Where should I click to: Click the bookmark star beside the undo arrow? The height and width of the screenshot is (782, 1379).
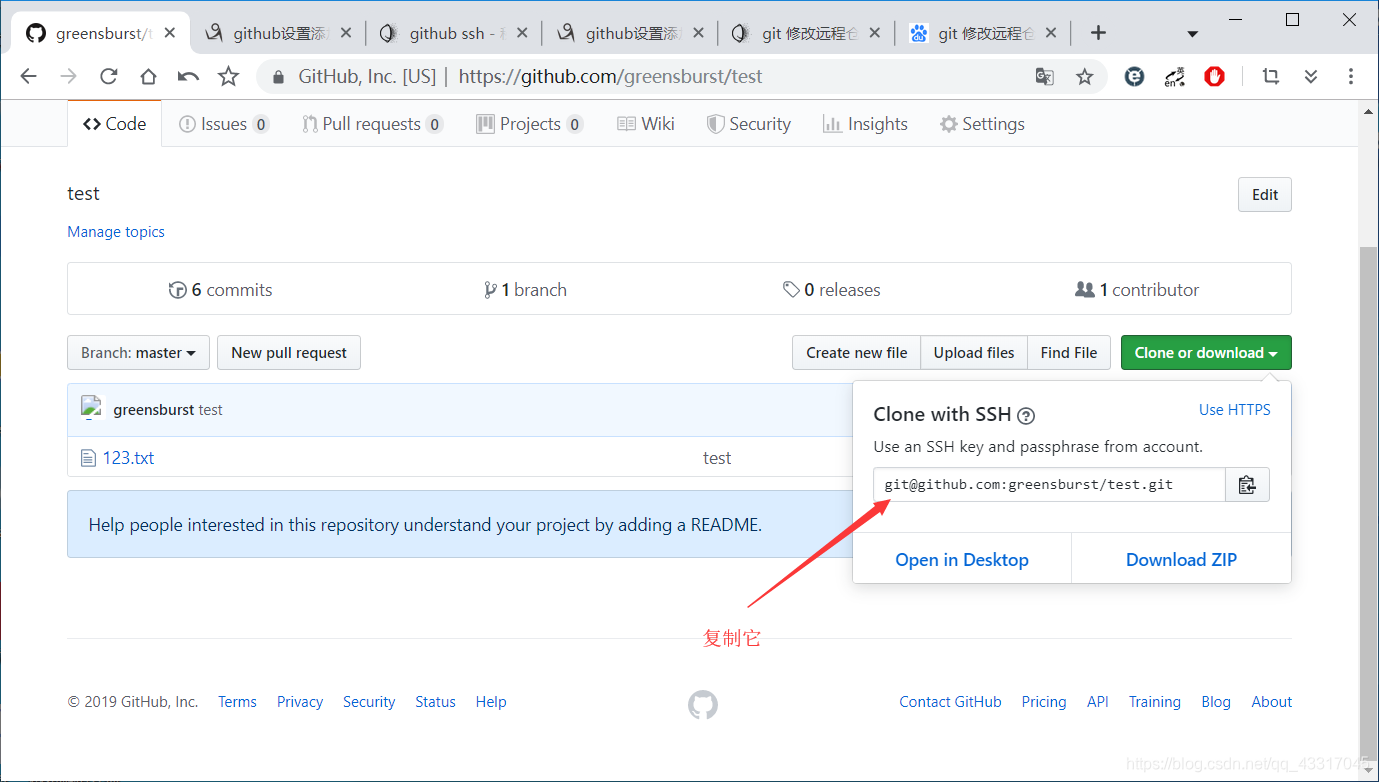[228, 76]
